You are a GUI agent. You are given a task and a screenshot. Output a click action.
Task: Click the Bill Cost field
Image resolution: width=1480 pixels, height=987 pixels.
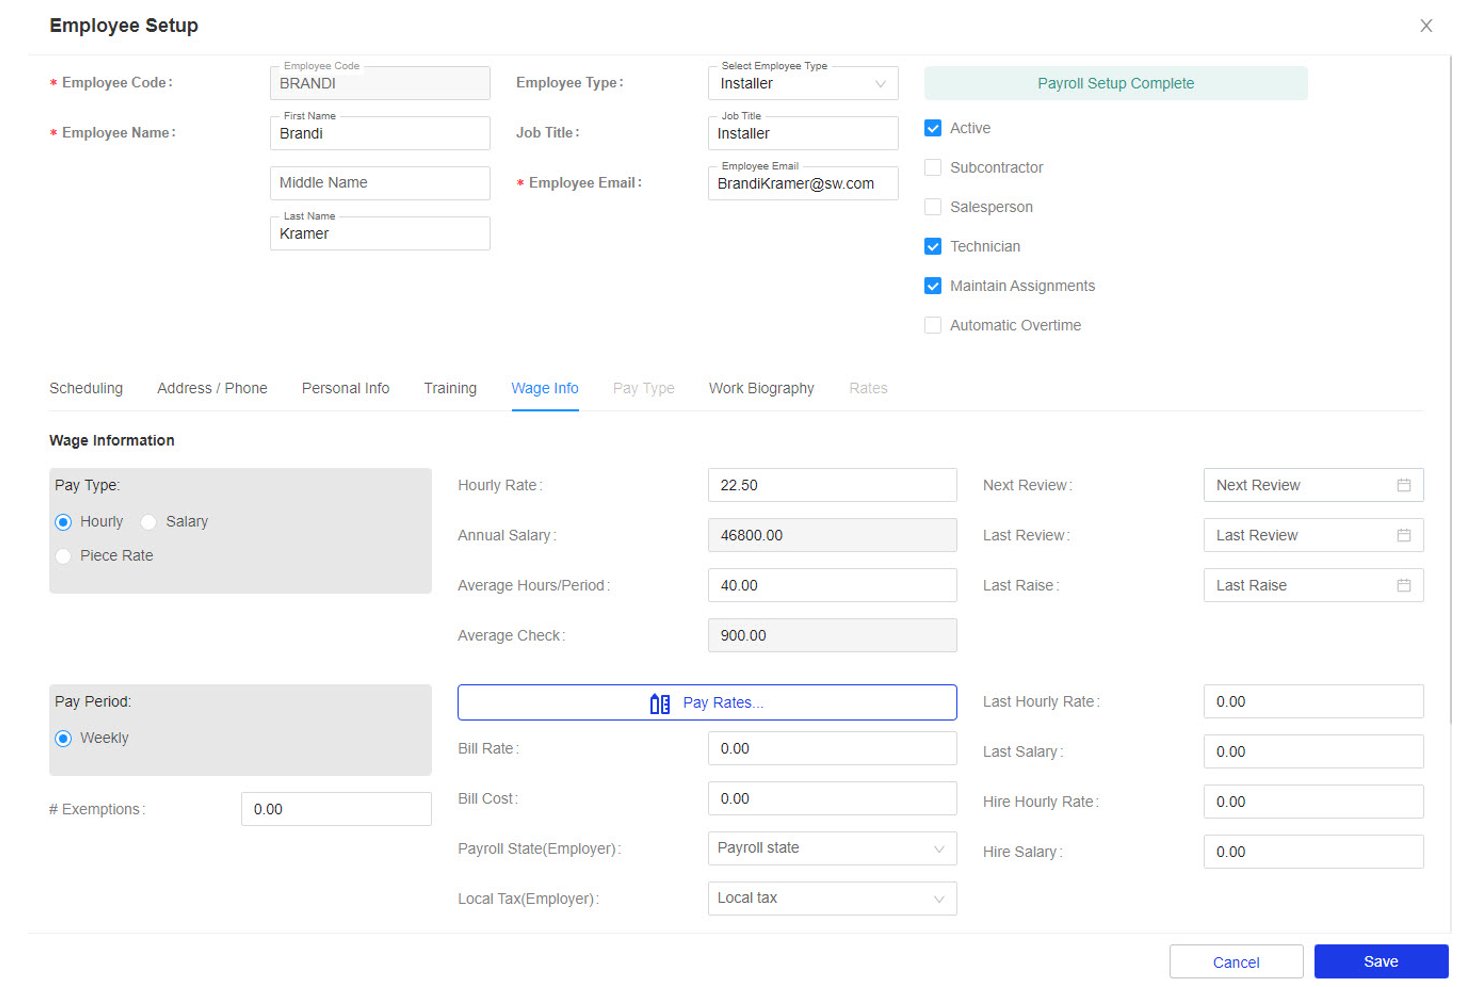coord(832,798)
